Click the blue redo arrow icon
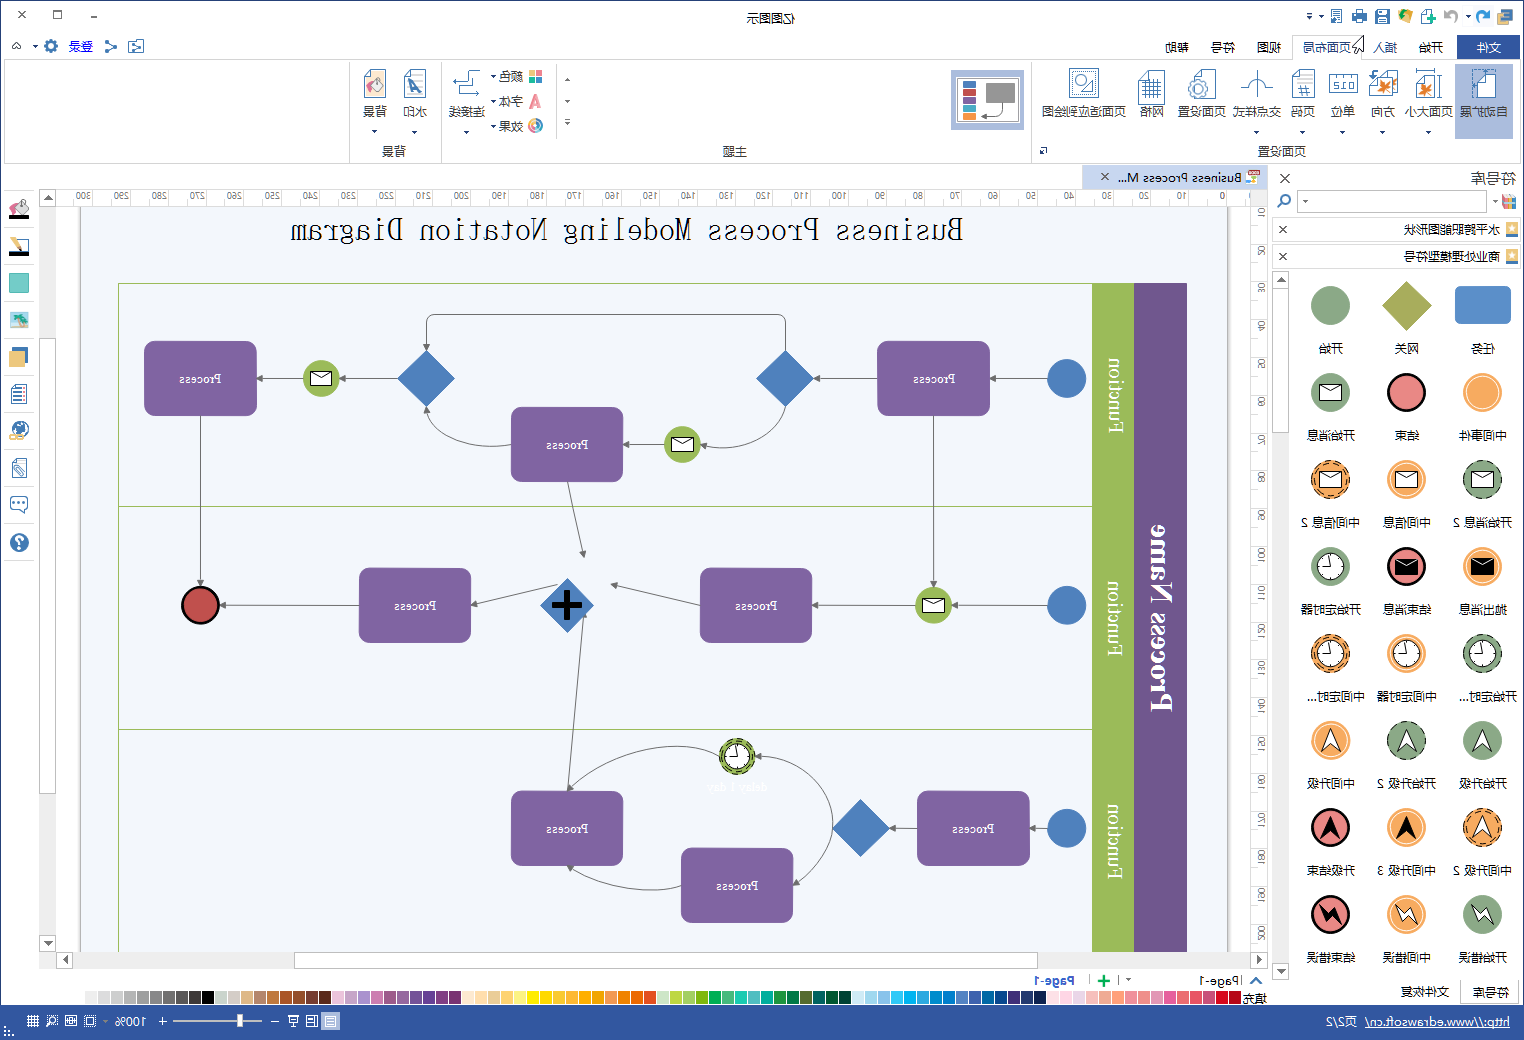1524x1040 pixels. point(1483,16)
